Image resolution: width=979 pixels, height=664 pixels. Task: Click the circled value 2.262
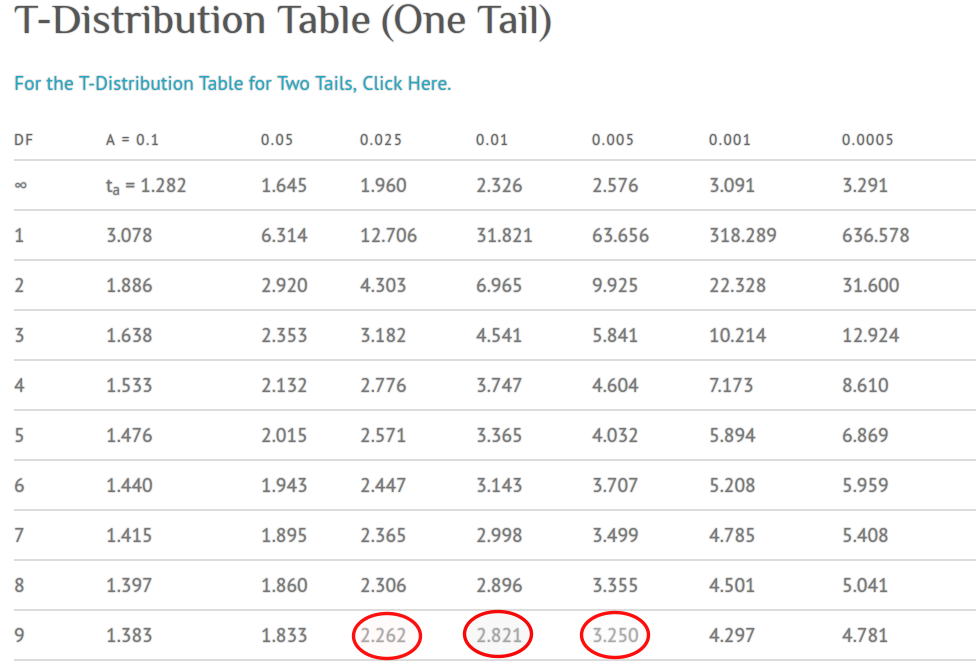385,636
